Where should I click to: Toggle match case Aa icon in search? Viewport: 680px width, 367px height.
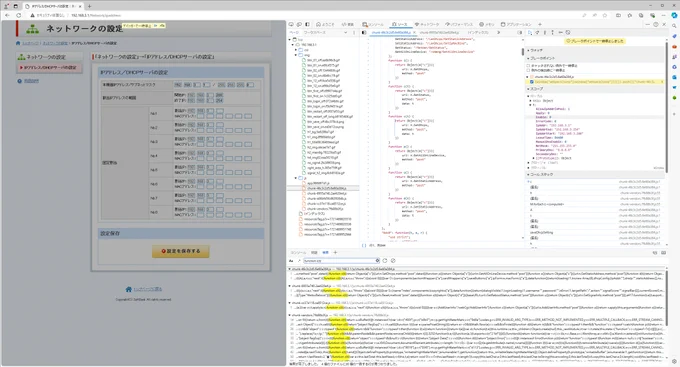click(x=291, y=261)
